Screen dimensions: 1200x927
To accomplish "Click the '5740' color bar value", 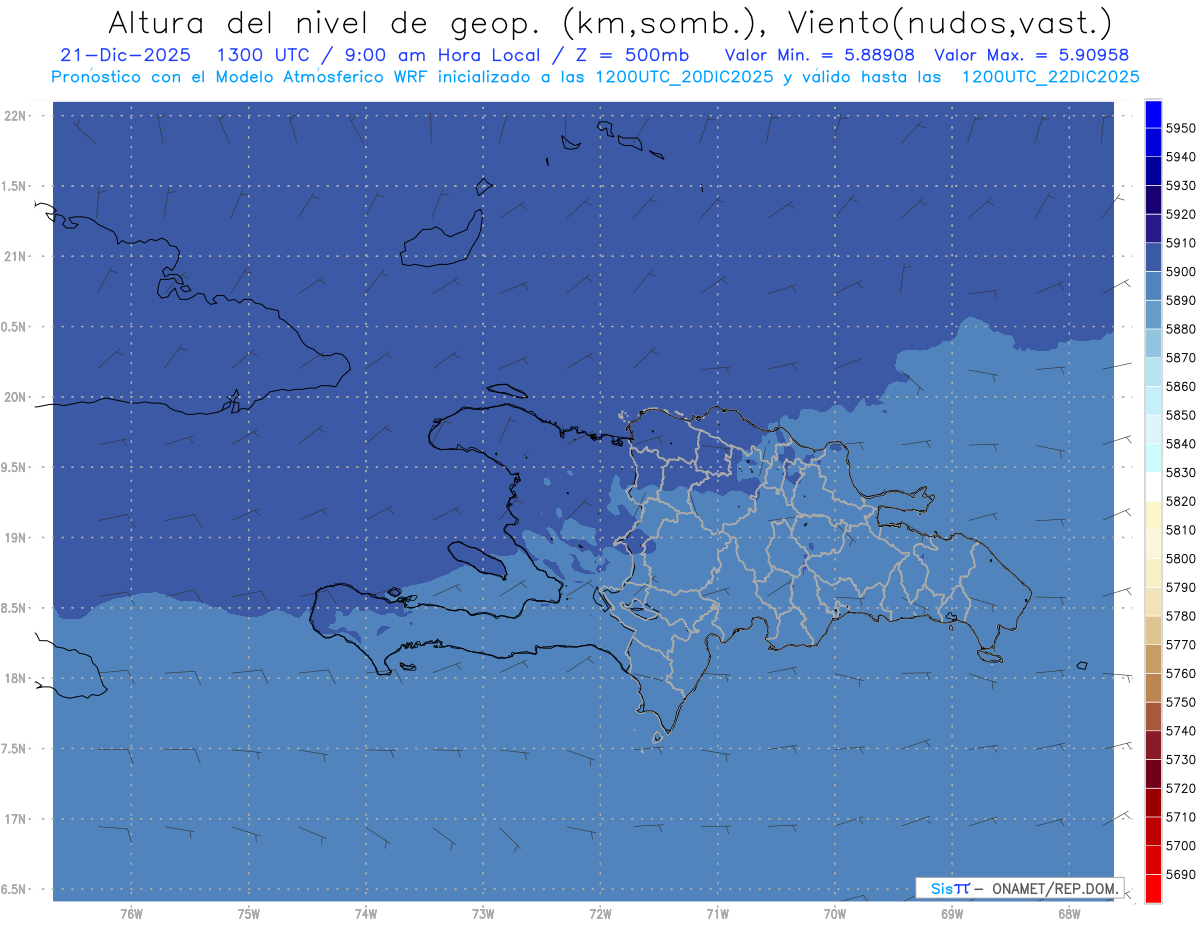I will coord(1180,731).
